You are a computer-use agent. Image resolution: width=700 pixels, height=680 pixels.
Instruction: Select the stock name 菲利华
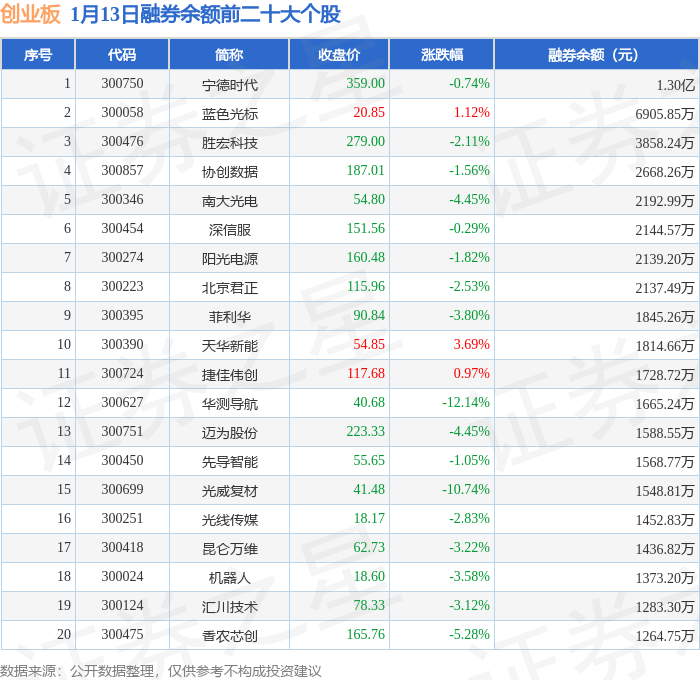[229, 317]
